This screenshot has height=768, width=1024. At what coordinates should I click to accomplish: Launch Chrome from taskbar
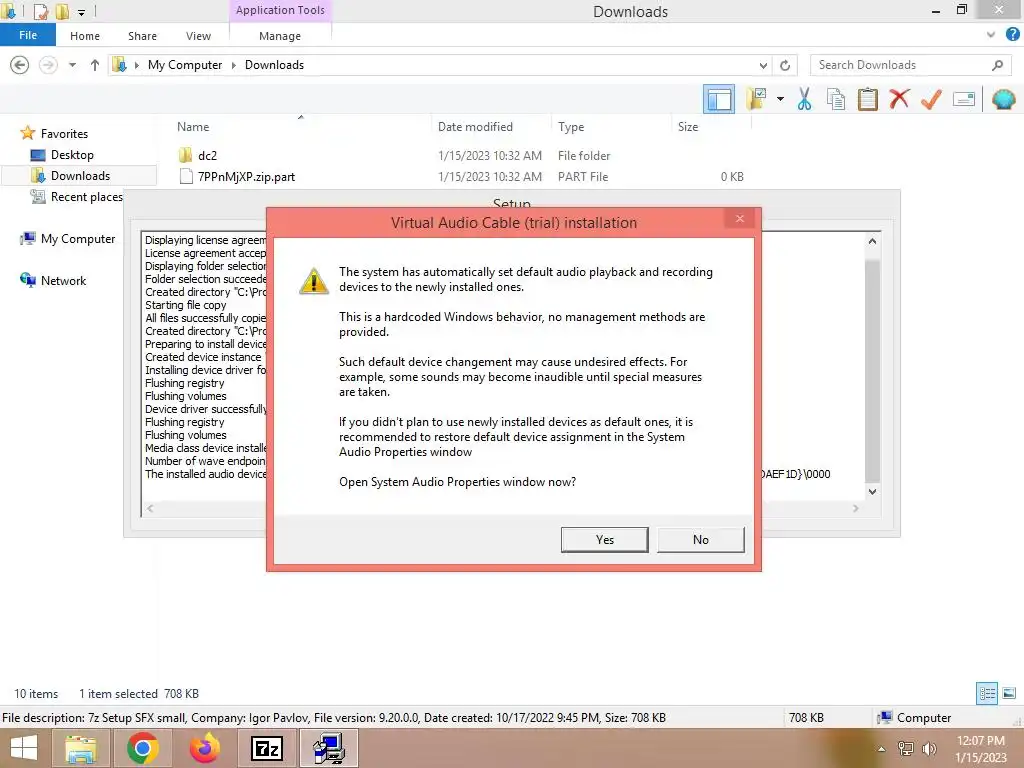142,748
